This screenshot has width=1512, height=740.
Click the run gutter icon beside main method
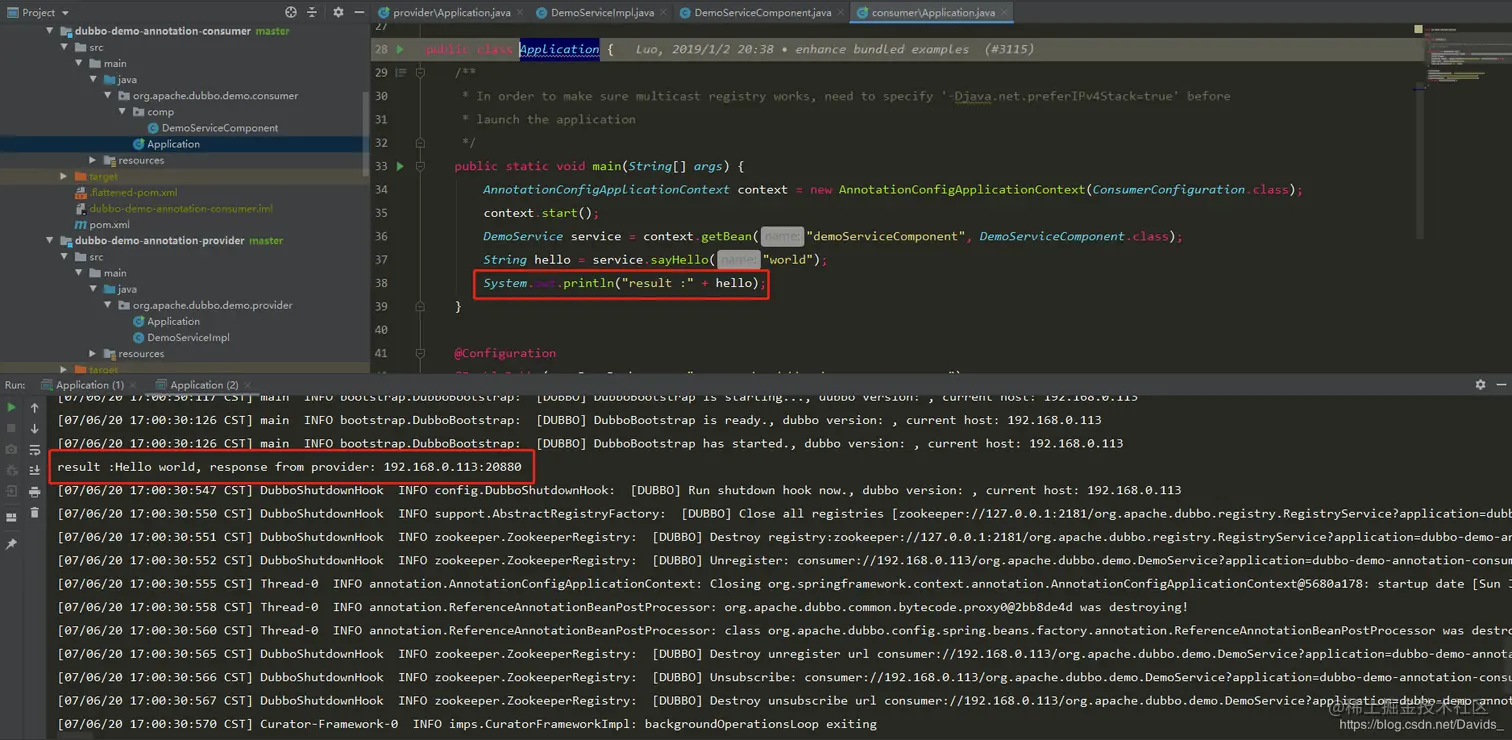(400, 166)
